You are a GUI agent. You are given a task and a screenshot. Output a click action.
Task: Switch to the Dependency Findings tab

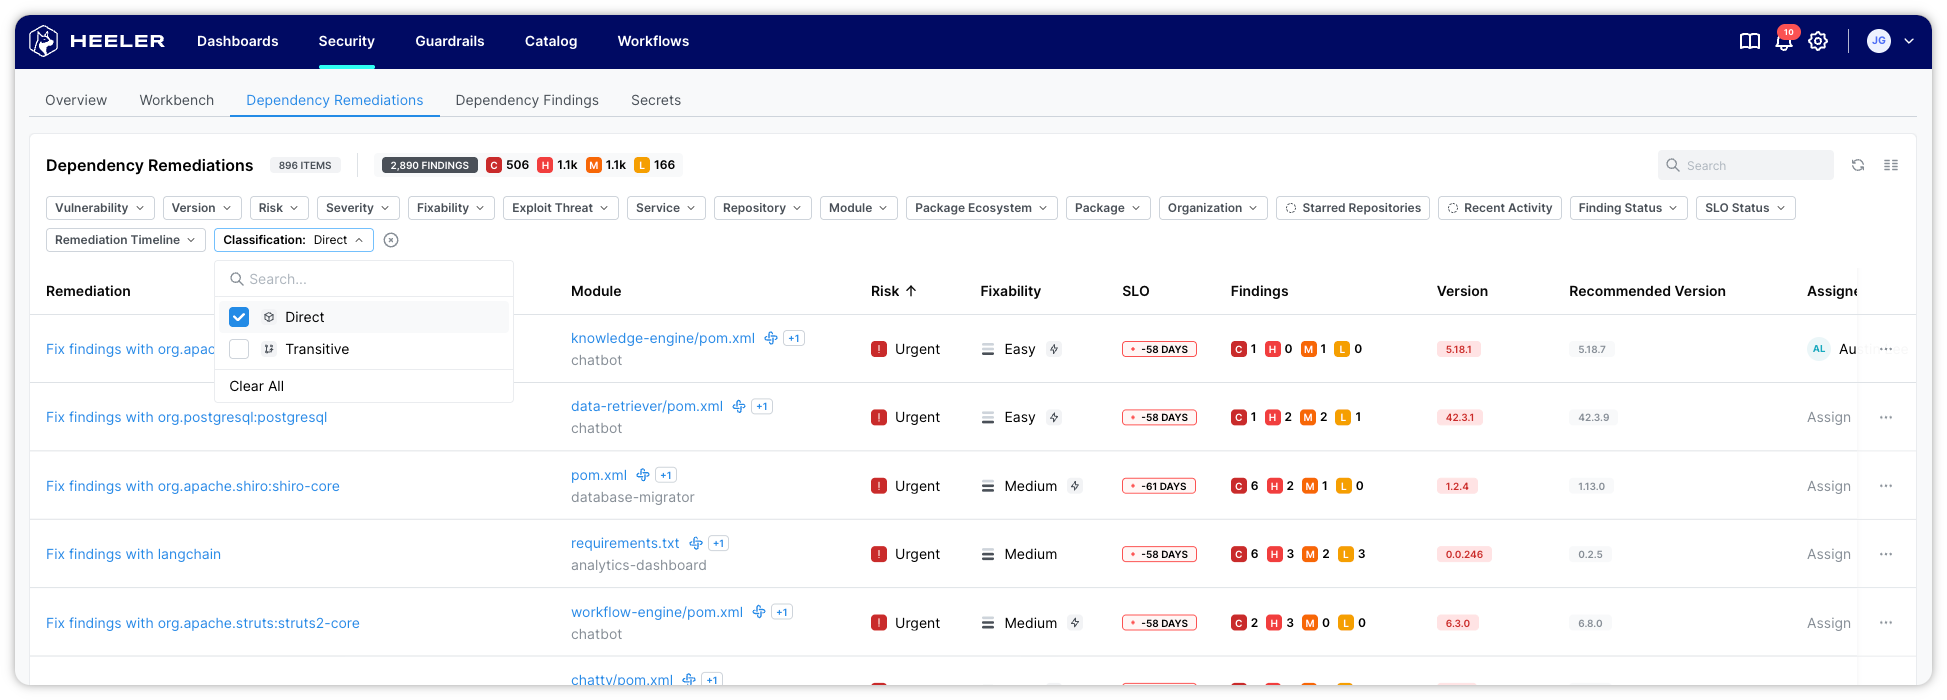[x=526, y=100]
